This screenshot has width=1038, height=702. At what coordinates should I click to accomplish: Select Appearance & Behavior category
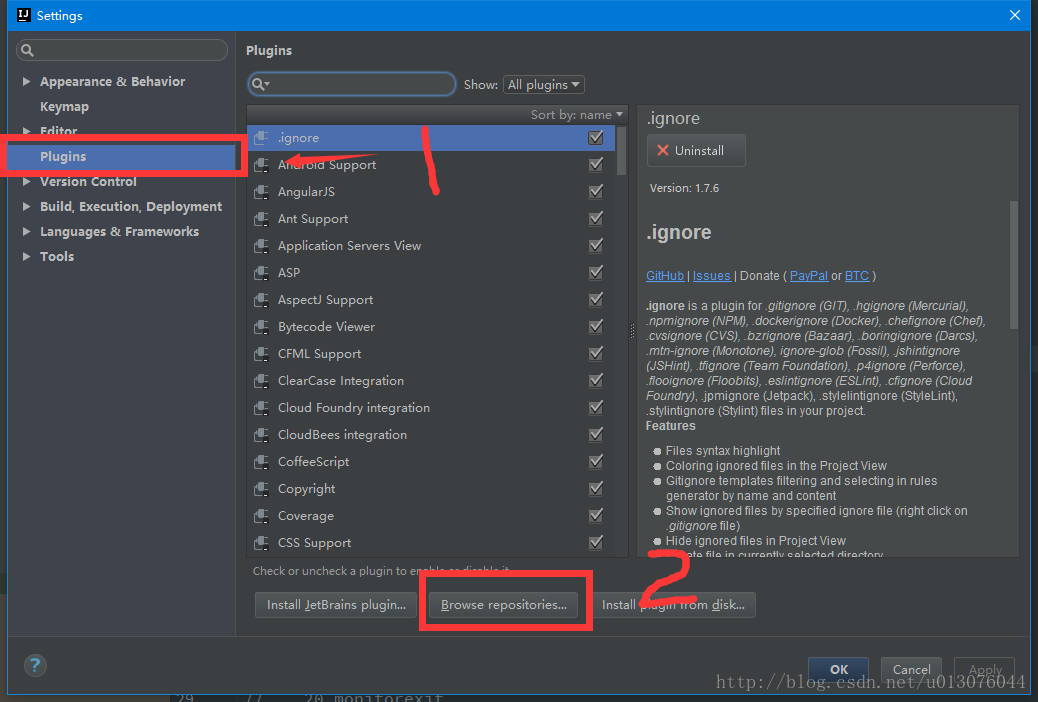click(x=113, y=81)
